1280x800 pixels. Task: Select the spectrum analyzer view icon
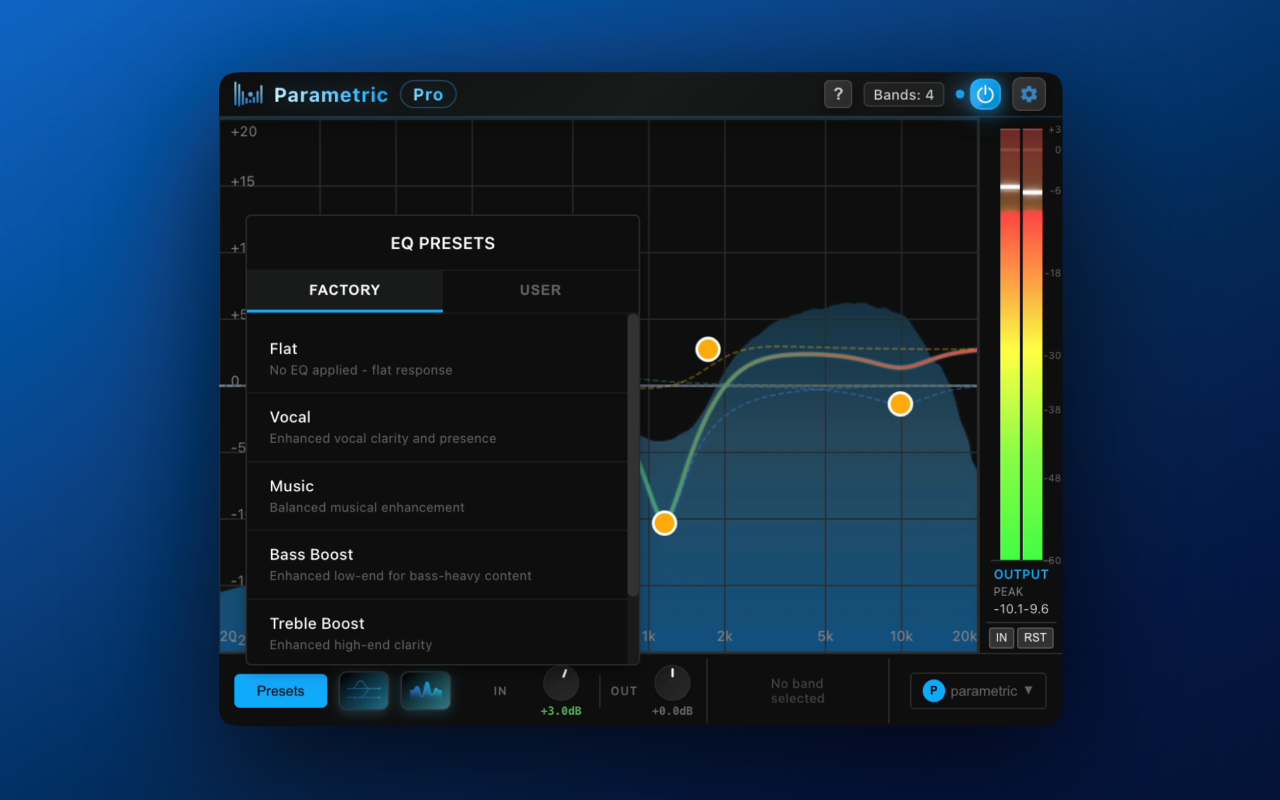[425, 690]
